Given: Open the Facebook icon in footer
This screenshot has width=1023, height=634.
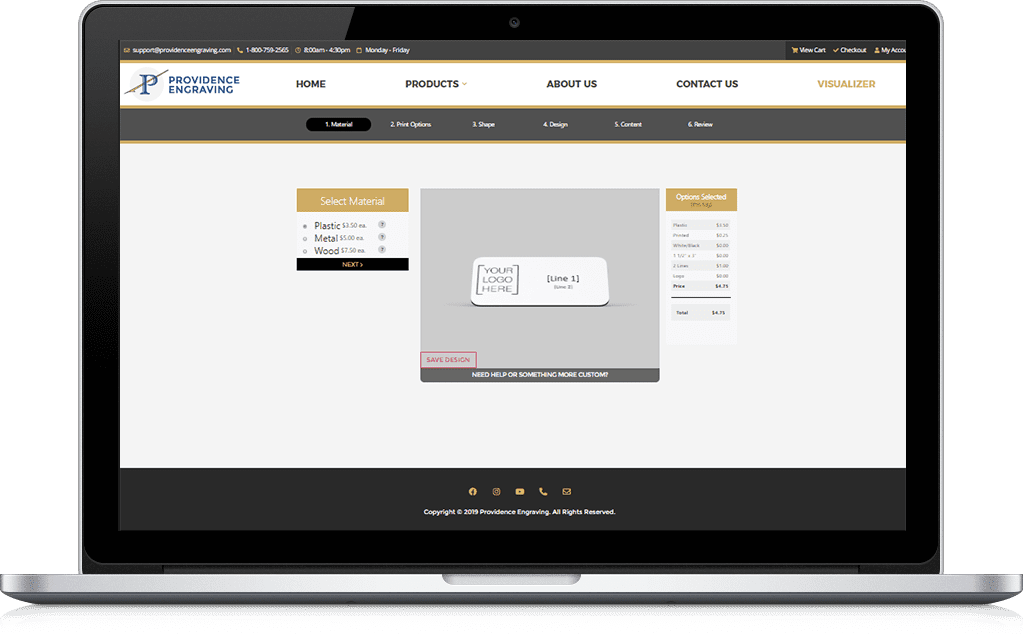Looking at the screenshot, I should click(x=473, y=491).
